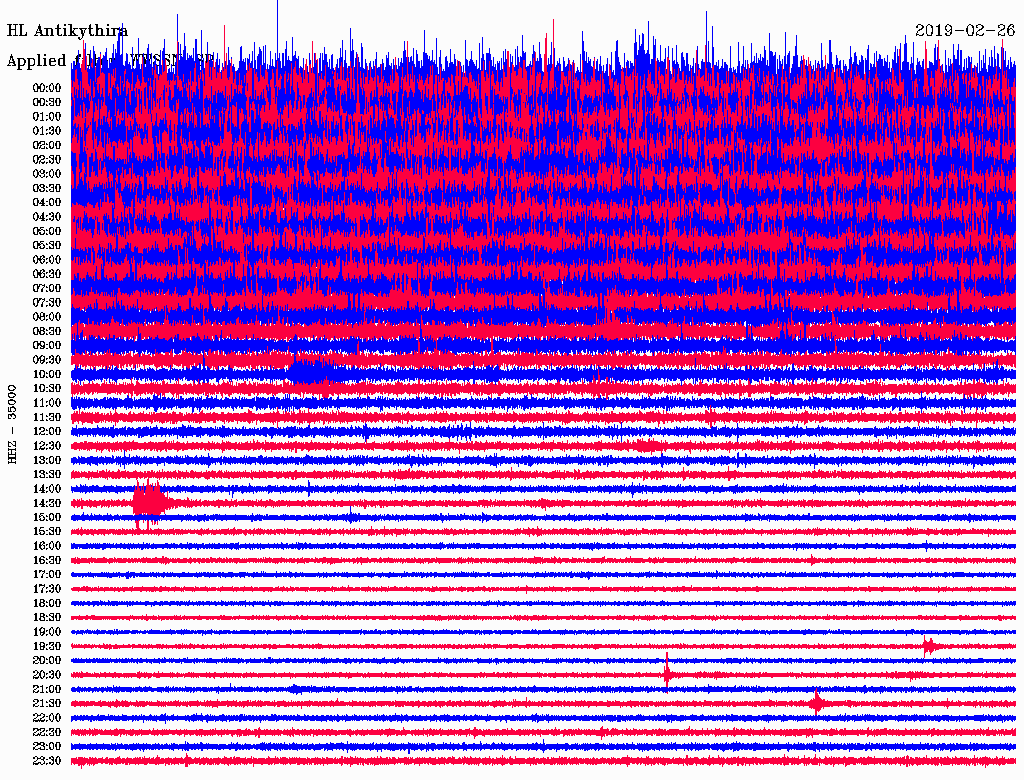Screen dimensions: 1024x780
Task: Click the large red seismic event at 14:30
Action: click(149, 502)
